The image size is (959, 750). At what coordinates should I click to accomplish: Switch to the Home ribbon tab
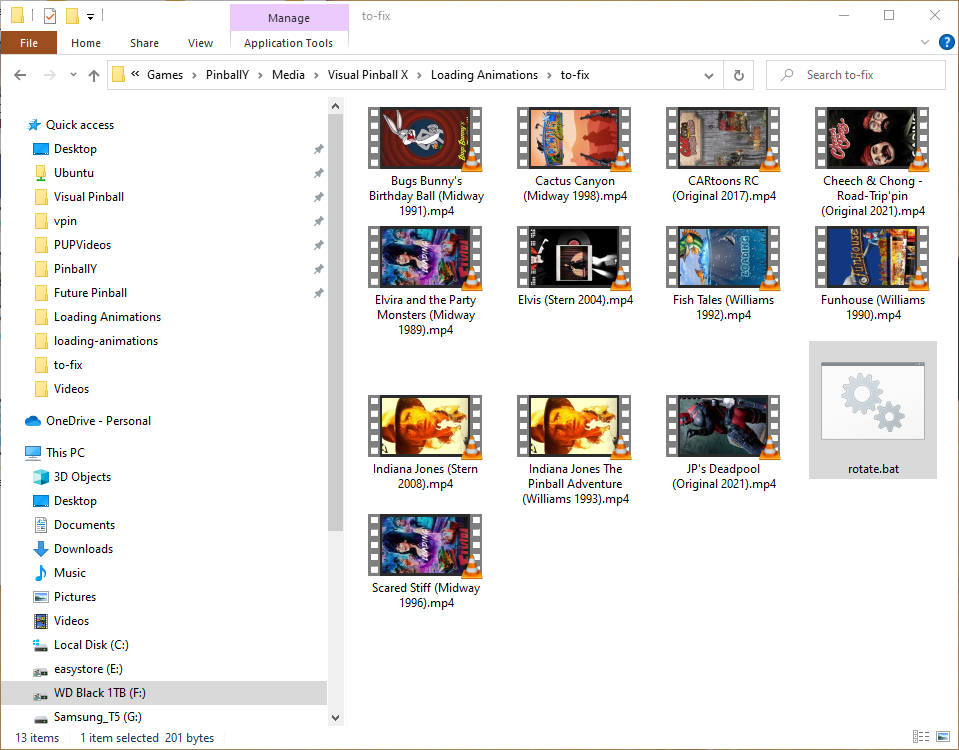tap(86, 43)
